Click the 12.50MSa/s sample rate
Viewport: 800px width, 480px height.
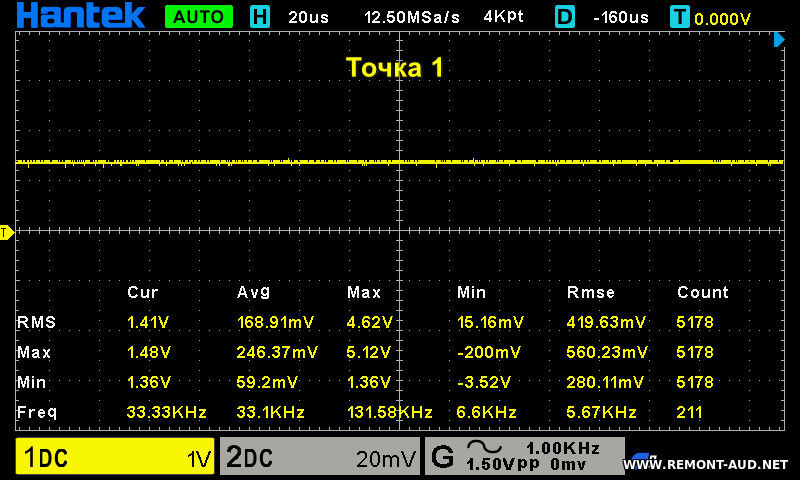point(412,17)
